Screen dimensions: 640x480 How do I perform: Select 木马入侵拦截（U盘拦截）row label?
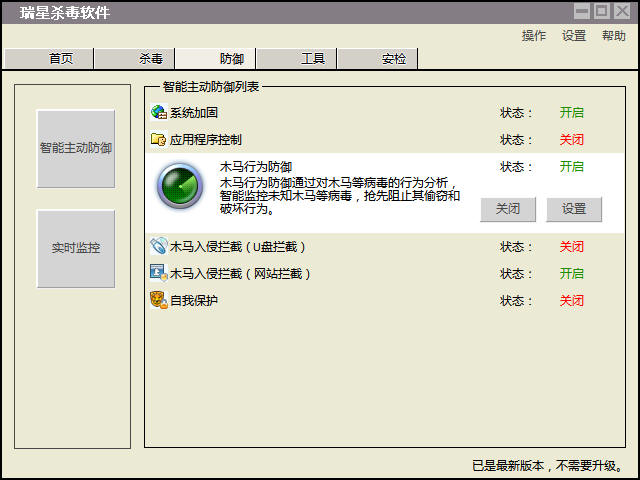click(x=238, y=247)
